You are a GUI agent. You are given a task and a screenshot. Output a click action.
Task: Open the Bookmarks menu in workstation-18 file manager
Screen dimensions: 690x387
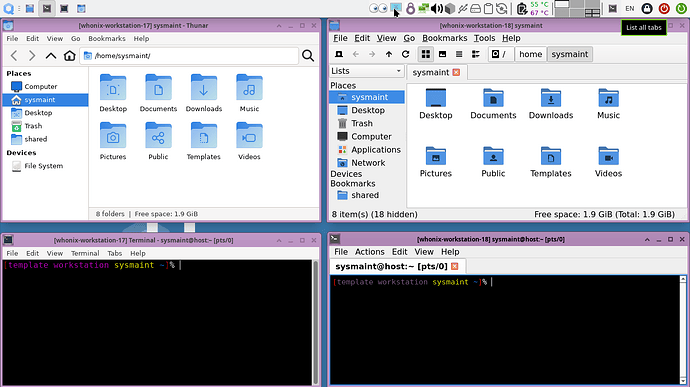(444, 38)
